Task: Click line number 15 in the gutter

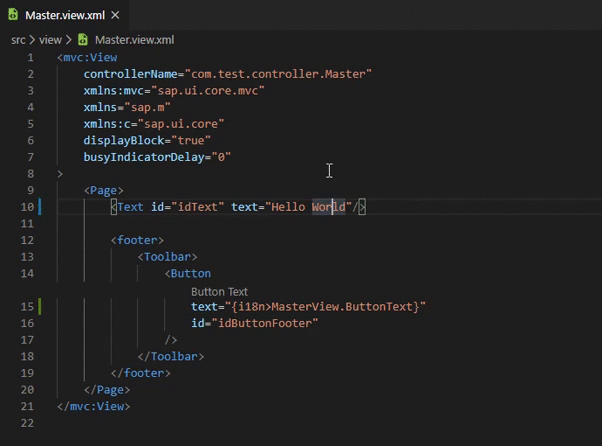Action: point(27,307)
